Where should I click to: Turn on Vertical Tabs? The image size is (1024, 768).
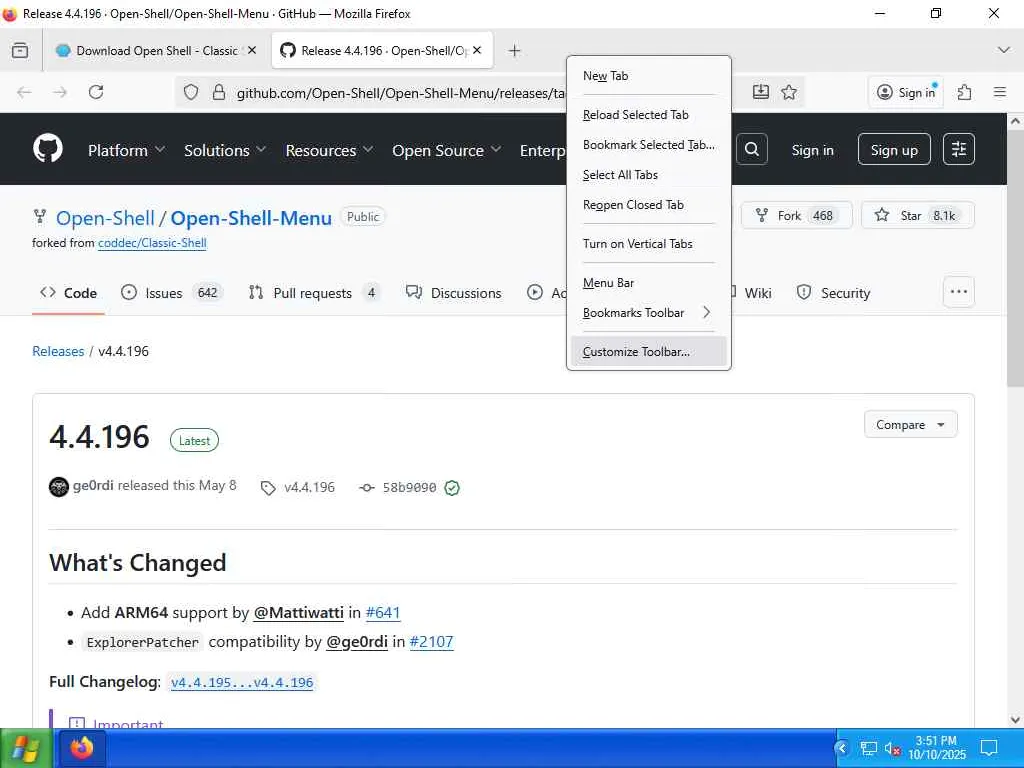tap(648, 244)
